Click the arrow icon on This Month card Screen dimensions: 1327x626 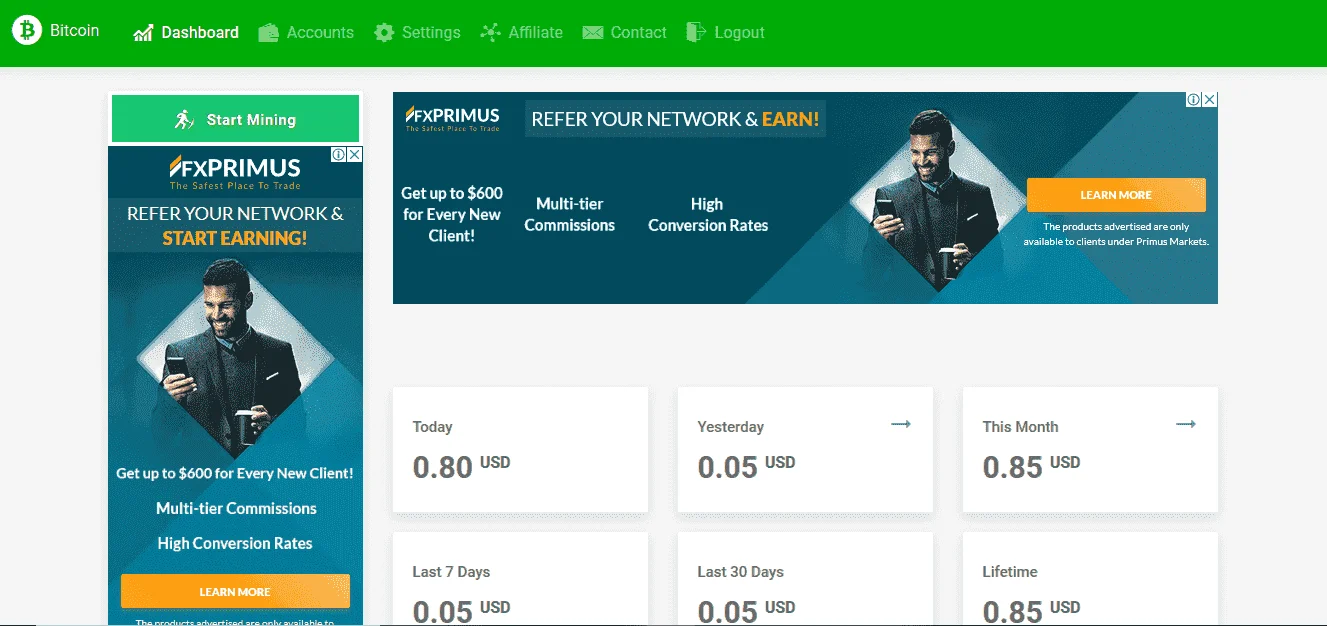click(1186, 424)
